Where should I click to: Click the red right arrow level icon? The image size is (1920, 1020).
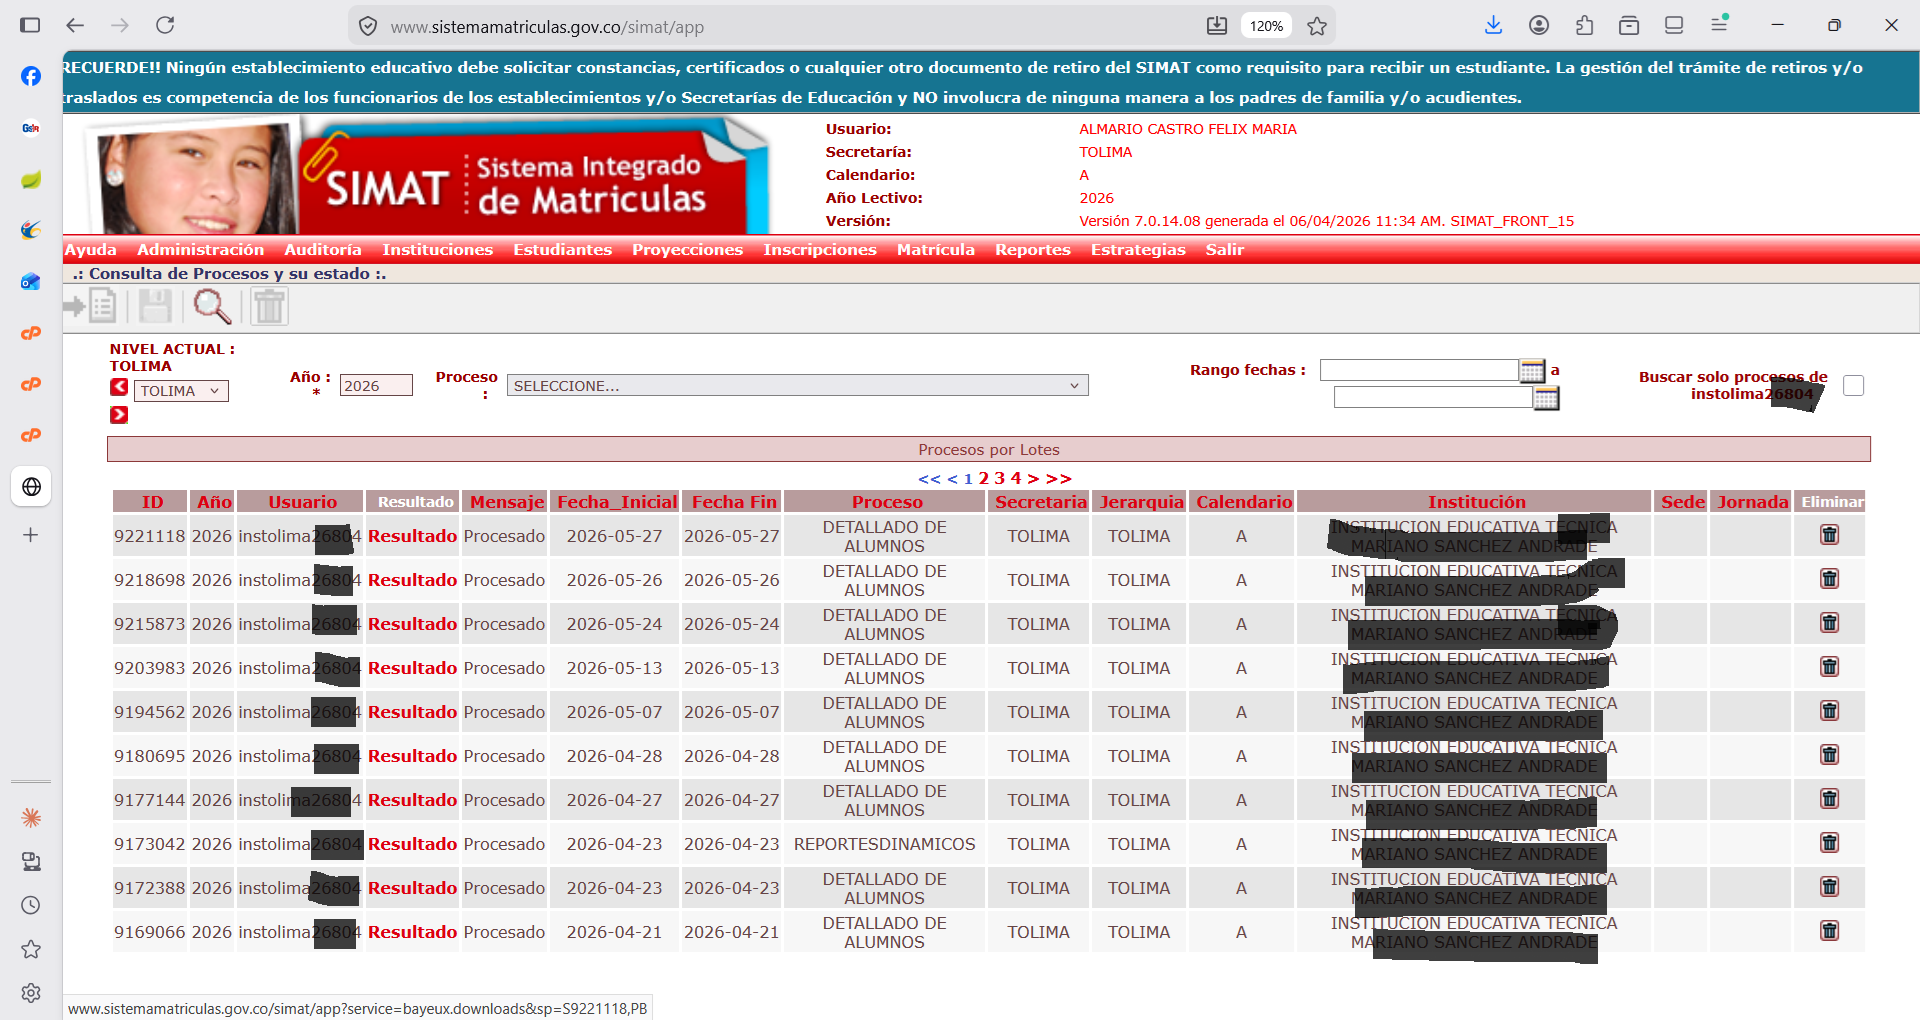click(x=119, y=415)
